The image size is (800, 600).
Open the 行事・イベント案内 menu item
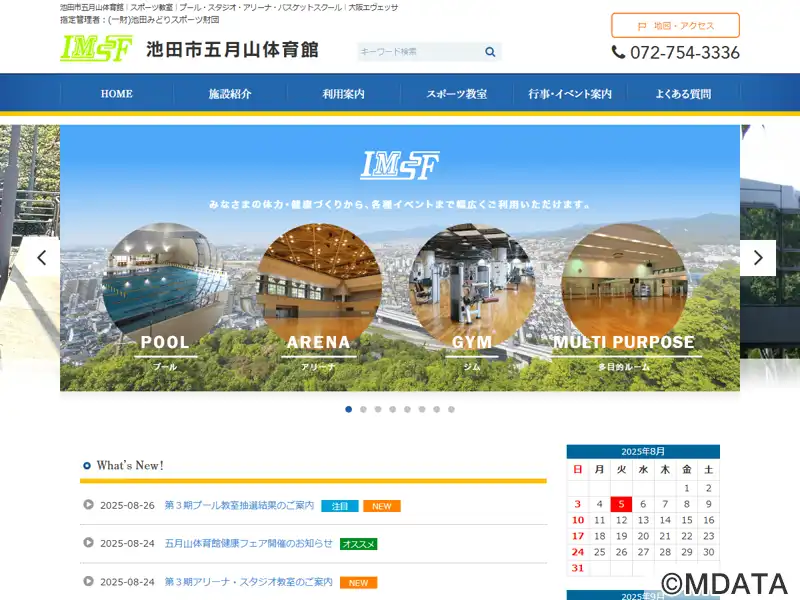570,94
